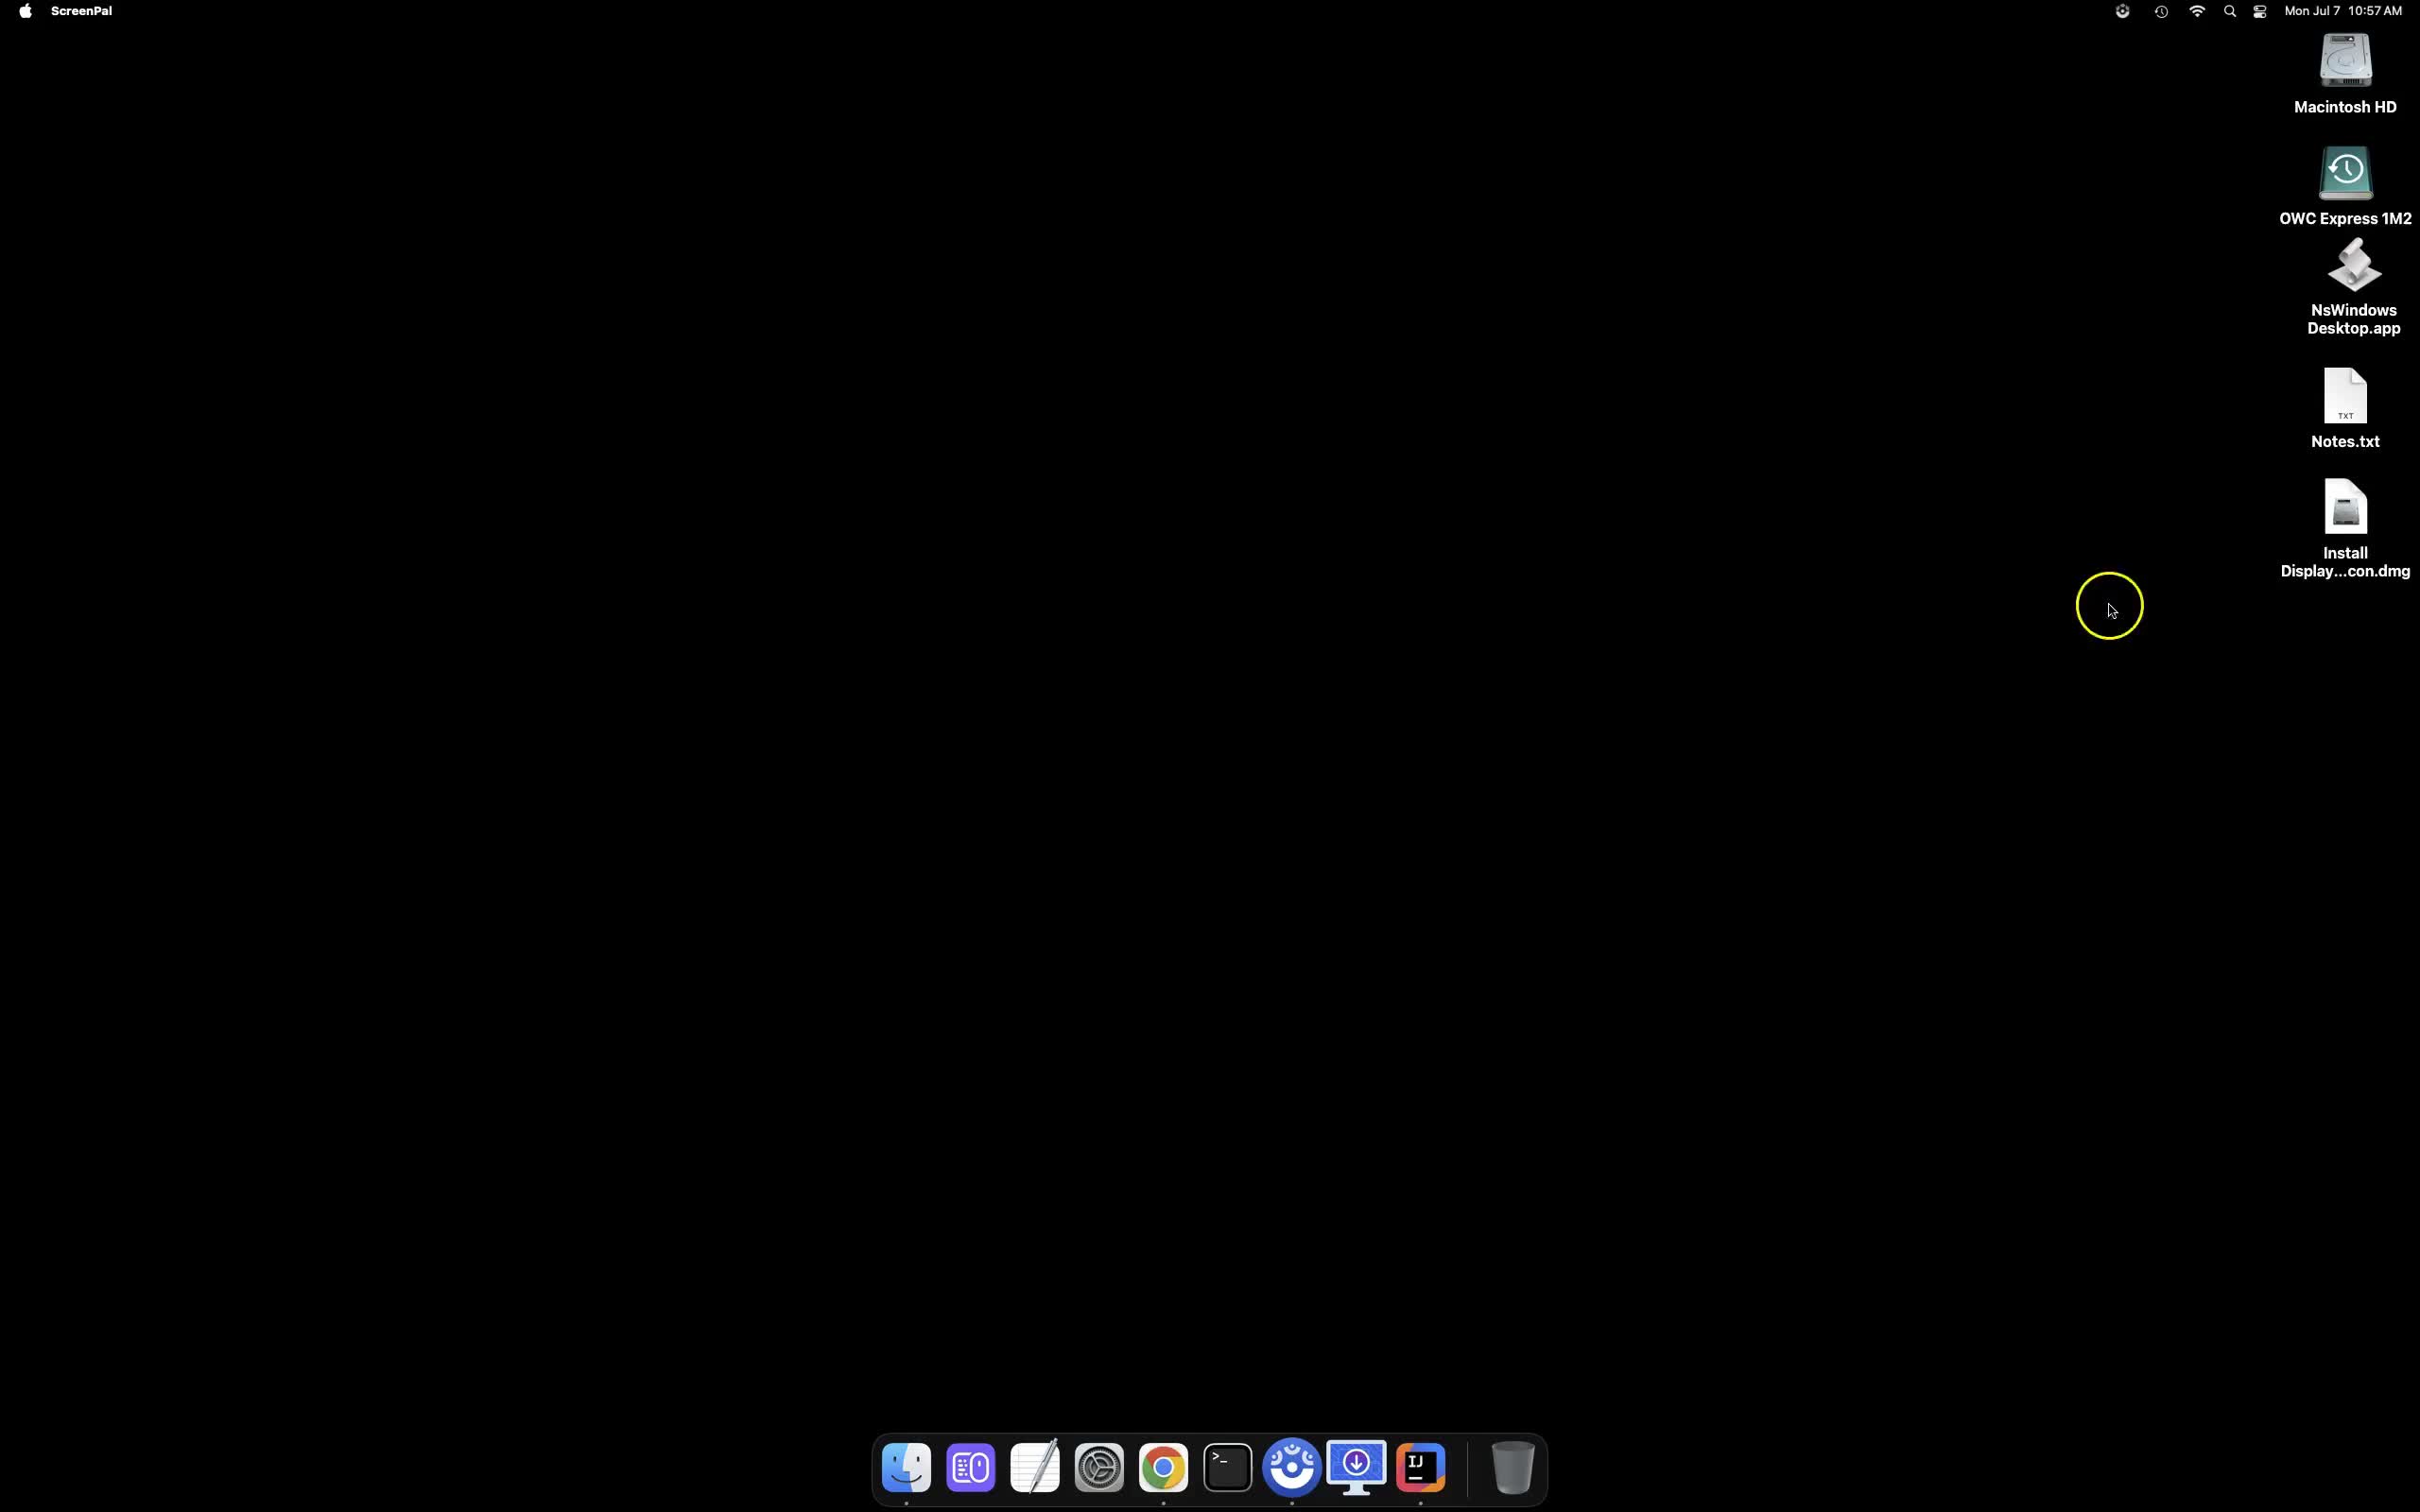Open the Time Machine menu bar icon
Image resolution: width=2420 pixels, height=1512 pixels.
click(2161, 11)
